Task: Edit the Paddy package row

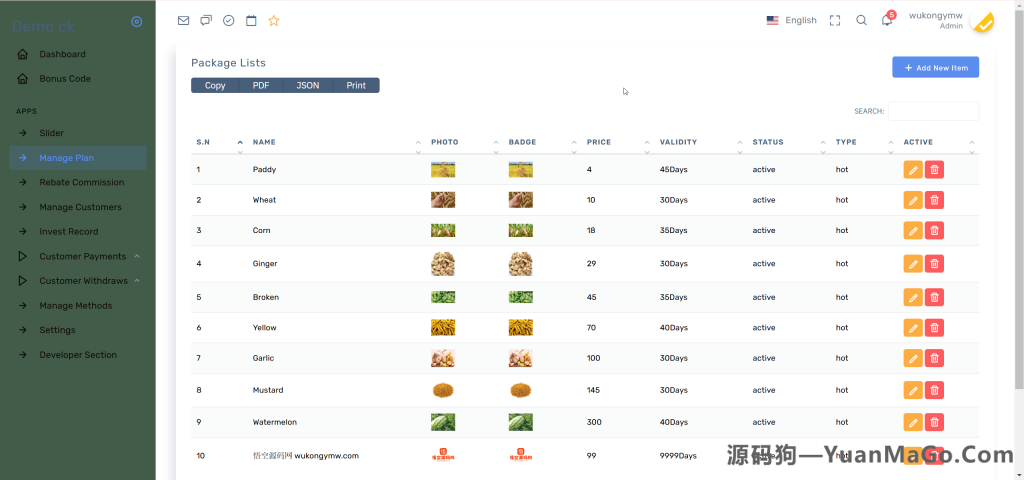Action: 913,170
